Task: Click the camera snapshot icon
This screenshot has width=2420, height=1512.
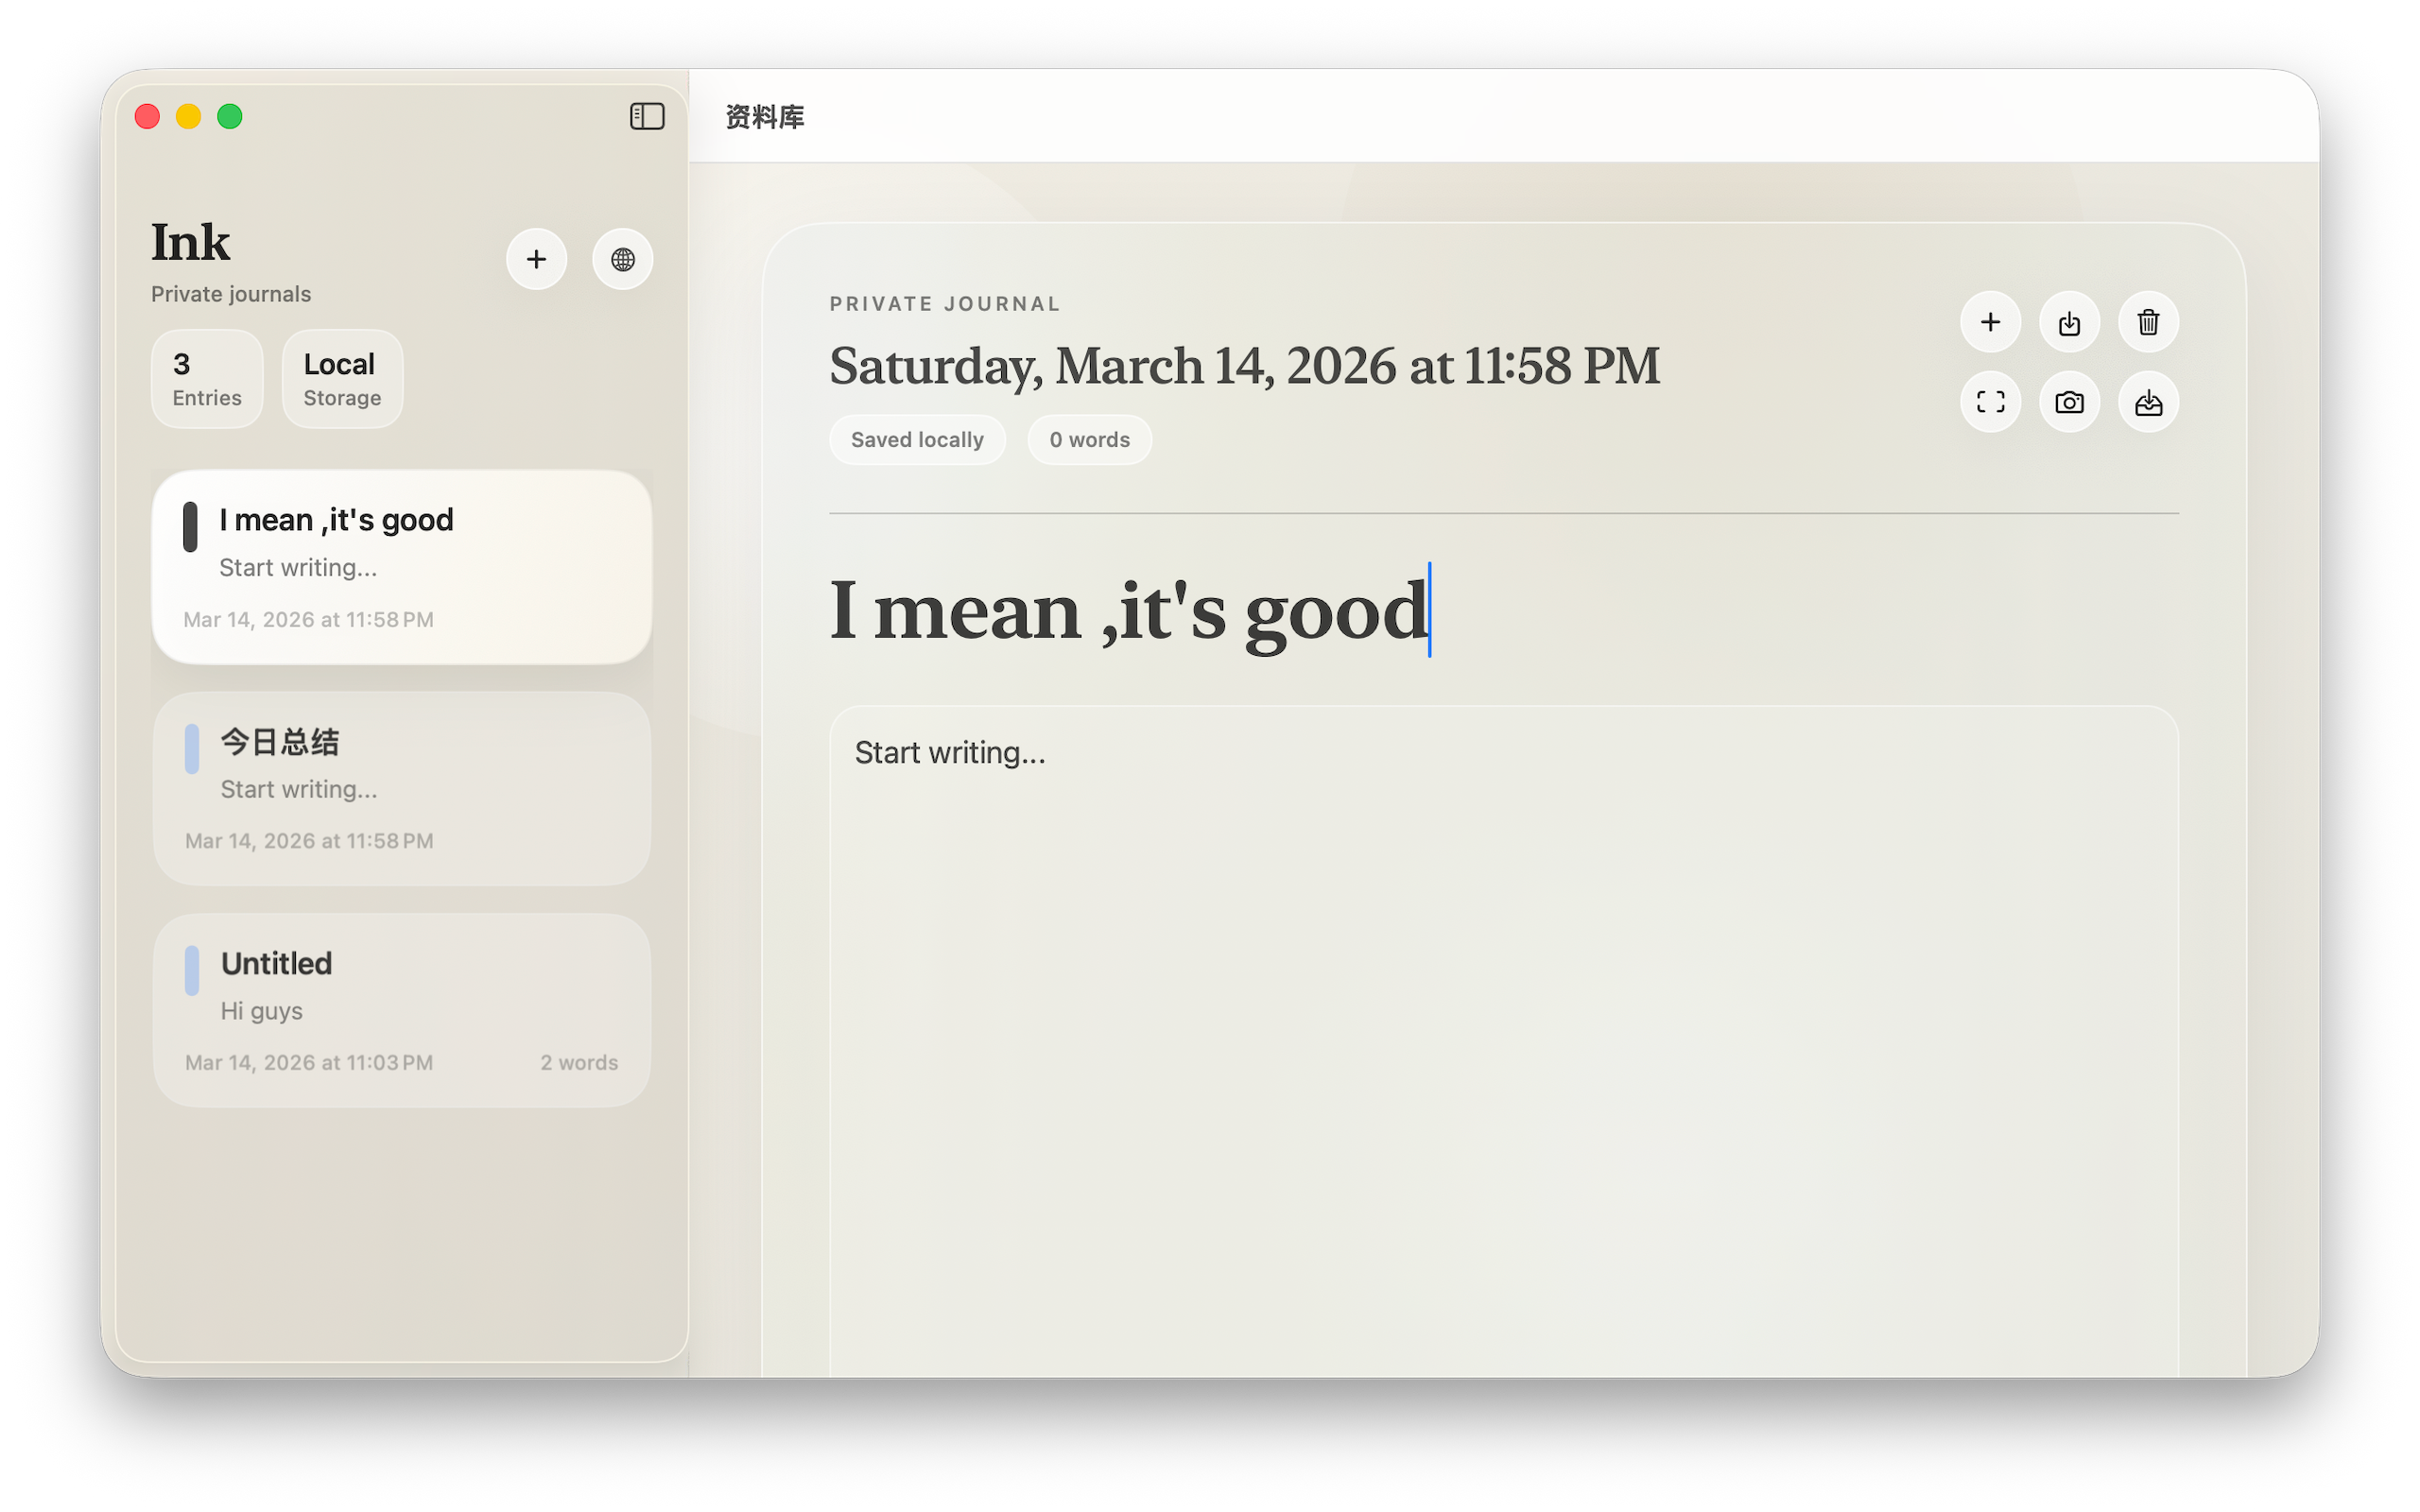Action: pyautogui.click(x=2070, y=402)
